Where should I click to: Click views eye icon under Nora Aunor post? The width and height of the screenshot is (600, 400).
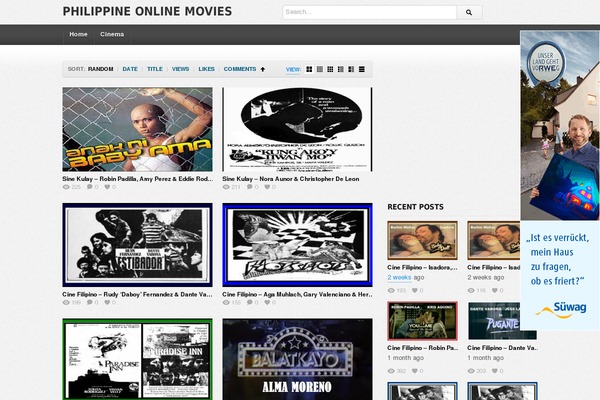[x=226, y=187]
